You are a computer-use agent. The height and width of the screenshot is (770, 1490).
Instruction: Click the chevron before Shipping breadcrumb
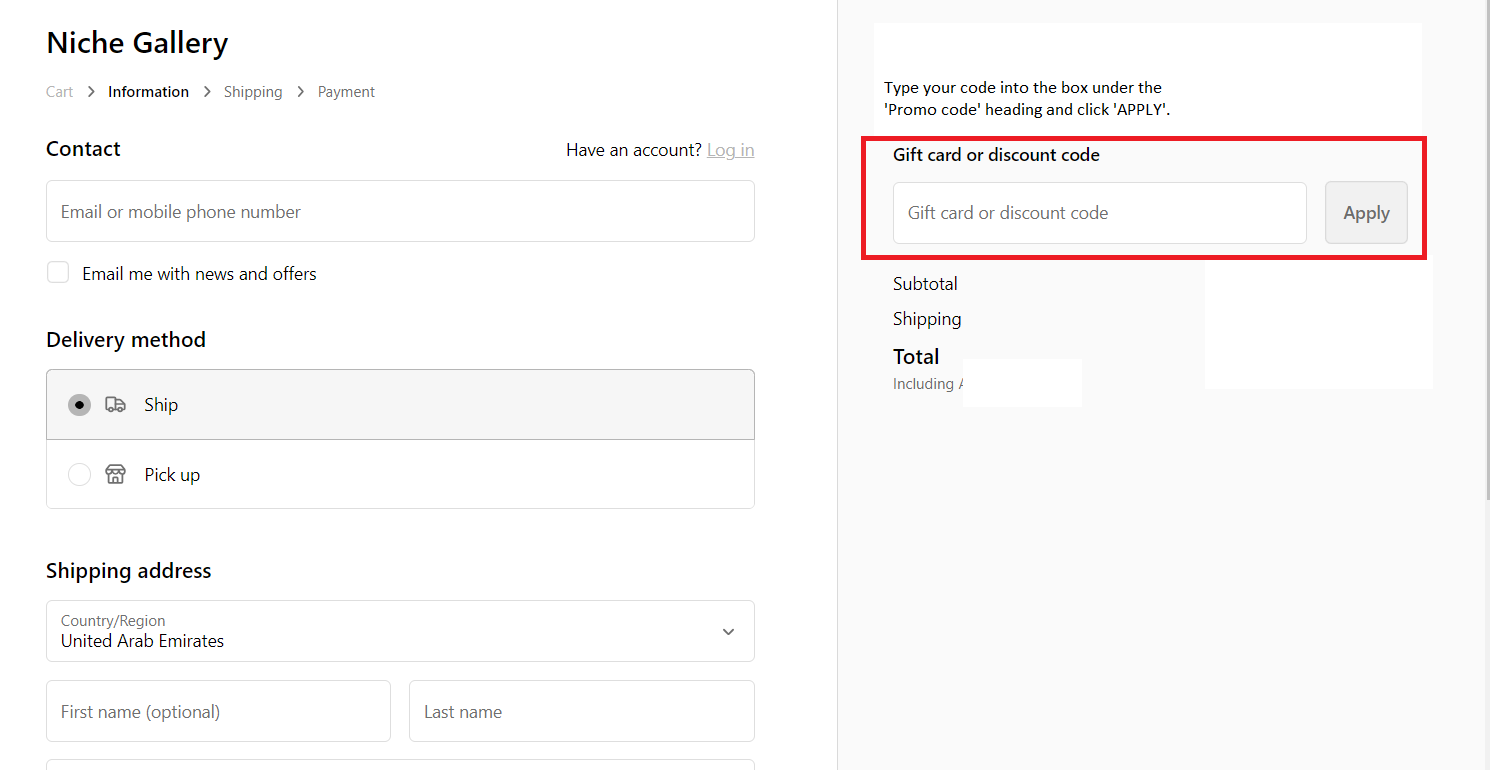coord(207,92)
